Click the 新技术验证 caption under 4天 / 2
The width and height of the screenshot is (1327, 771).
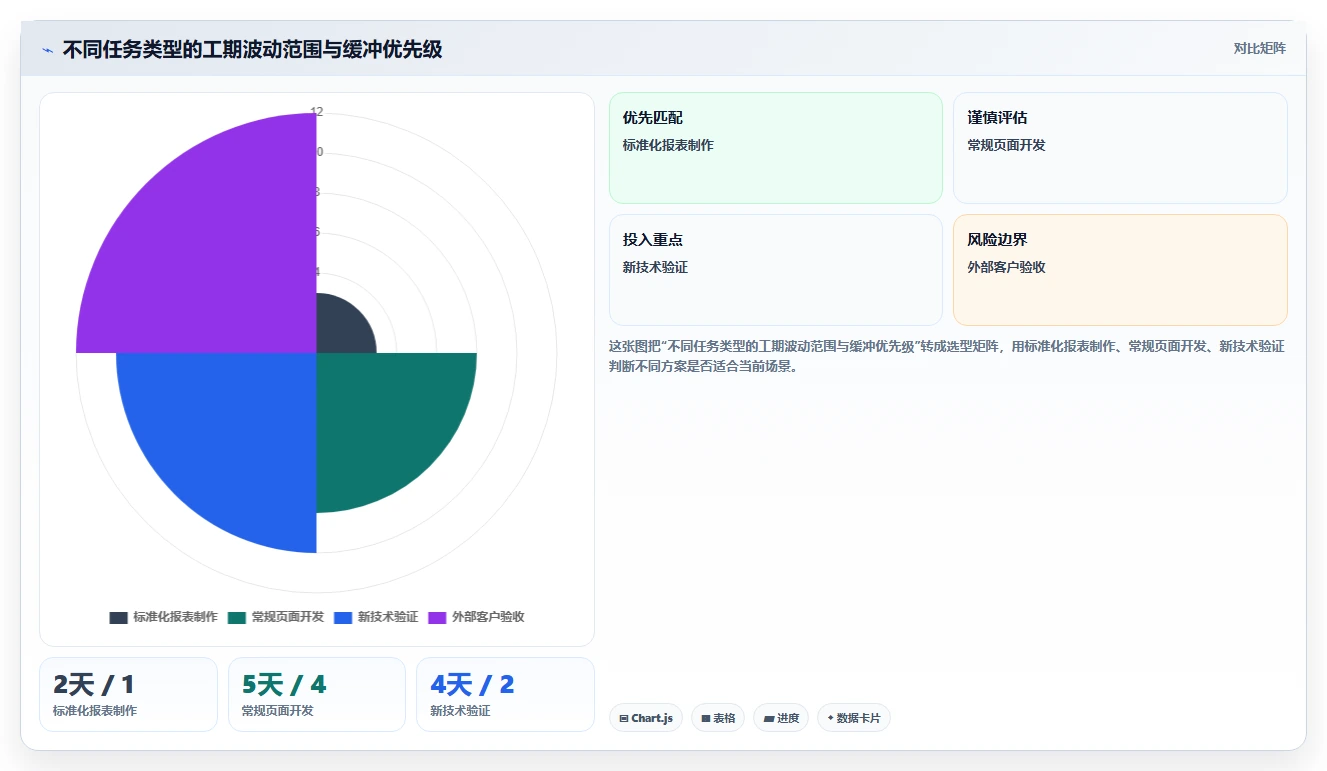(x=460, y=711)
